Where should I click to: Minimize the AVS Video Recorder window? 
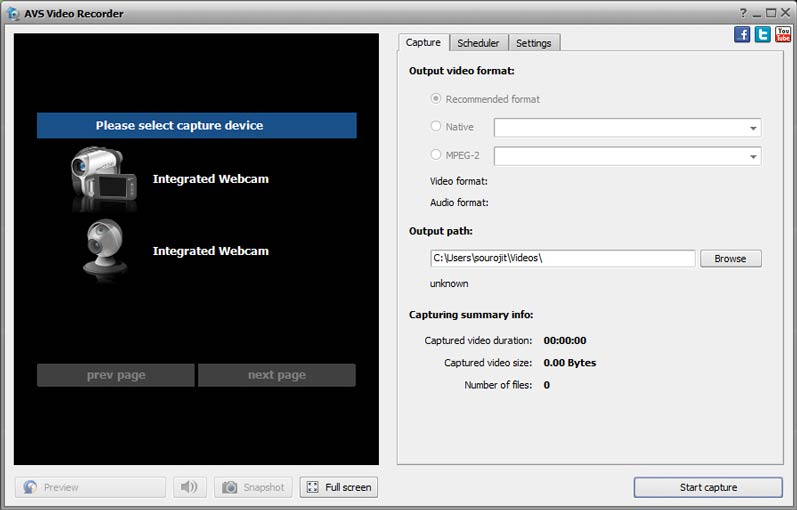[757, 14]
